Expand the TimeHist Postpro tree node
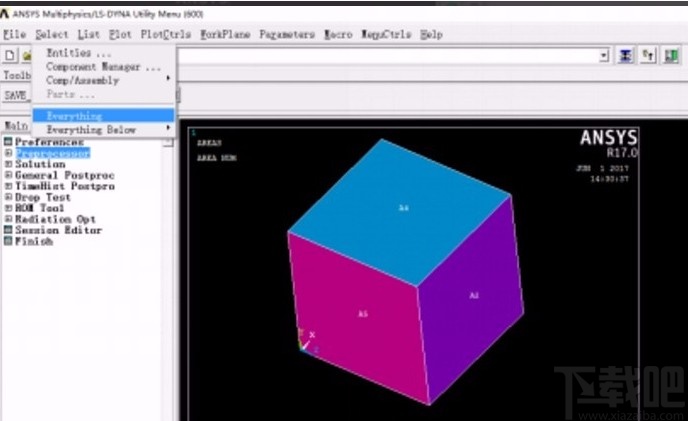688x421 pixels. coord(8,186)
